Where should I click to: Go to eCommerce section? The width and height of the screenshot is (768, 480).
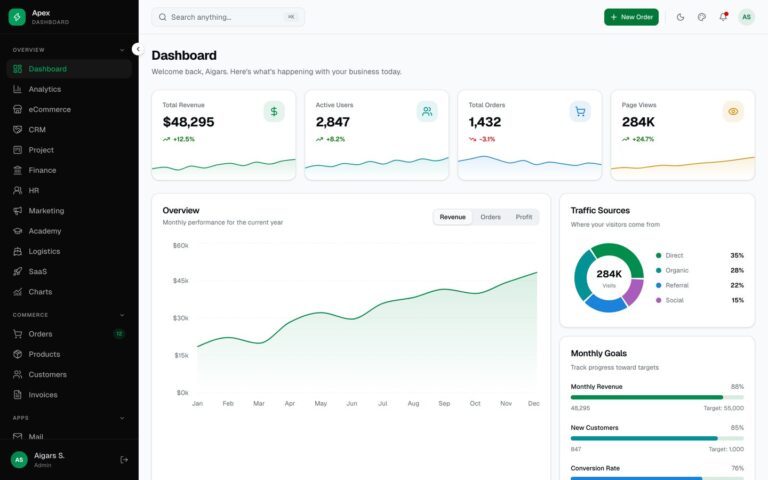click(69, 109)
